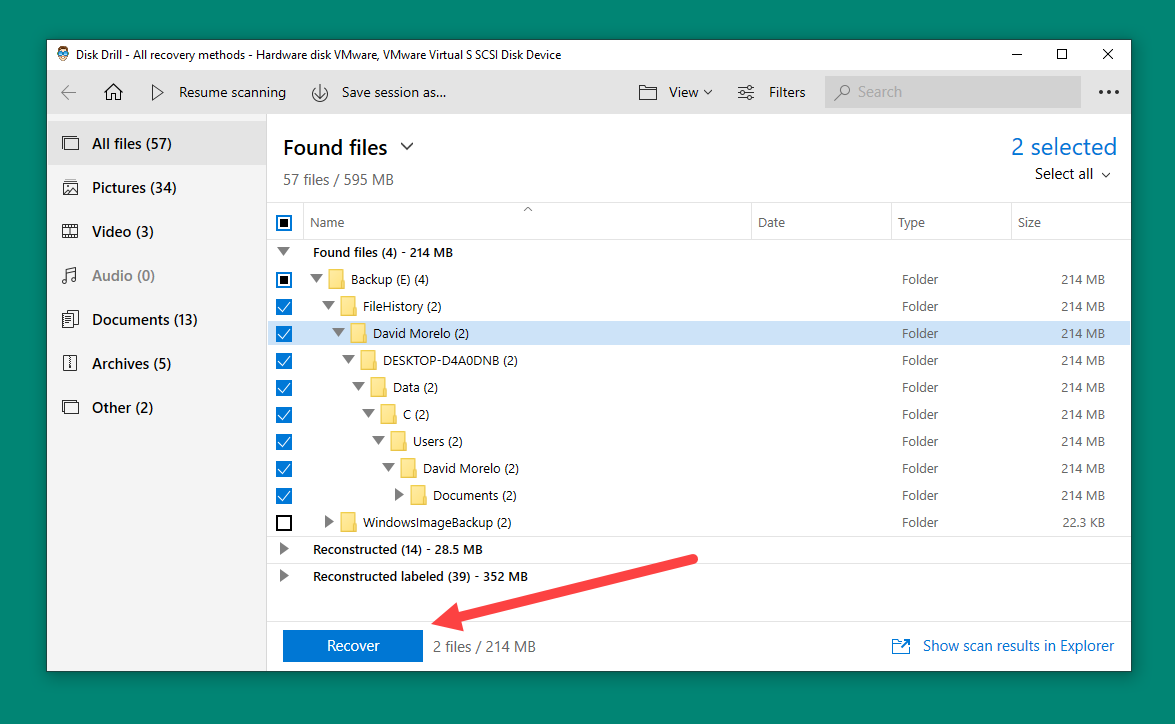Click the Show in Explorer export icon
This screenshot has height=724, width=1175.
coord(901,646)
